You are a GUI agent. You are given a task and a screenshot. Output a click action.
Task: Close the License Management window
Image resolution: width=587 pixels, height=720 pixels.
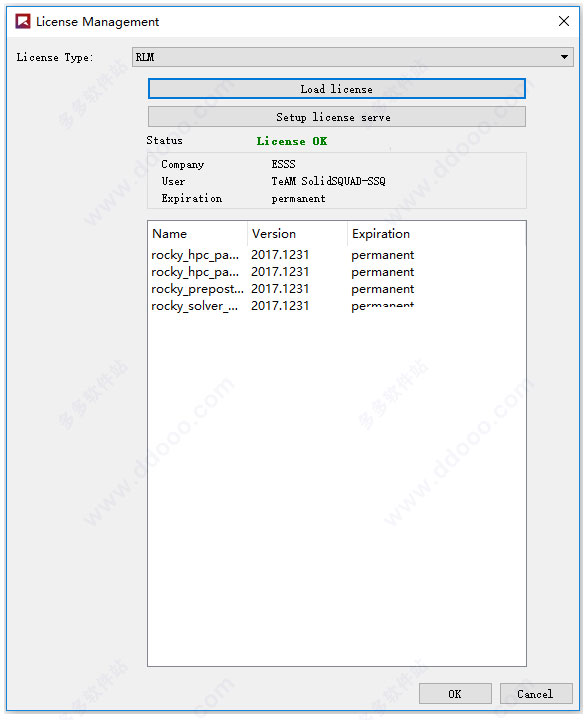(564, 21)
